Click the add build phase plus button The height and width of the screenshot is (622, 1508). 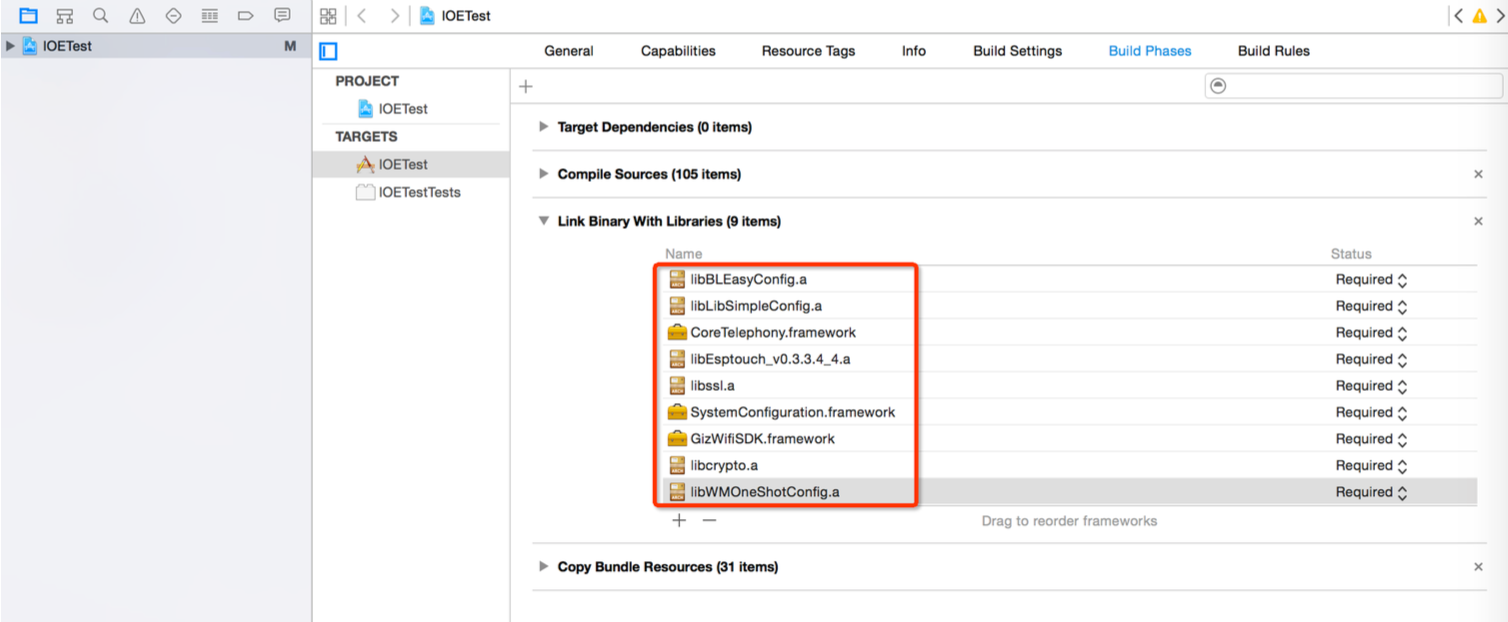(x=526, y=87)
